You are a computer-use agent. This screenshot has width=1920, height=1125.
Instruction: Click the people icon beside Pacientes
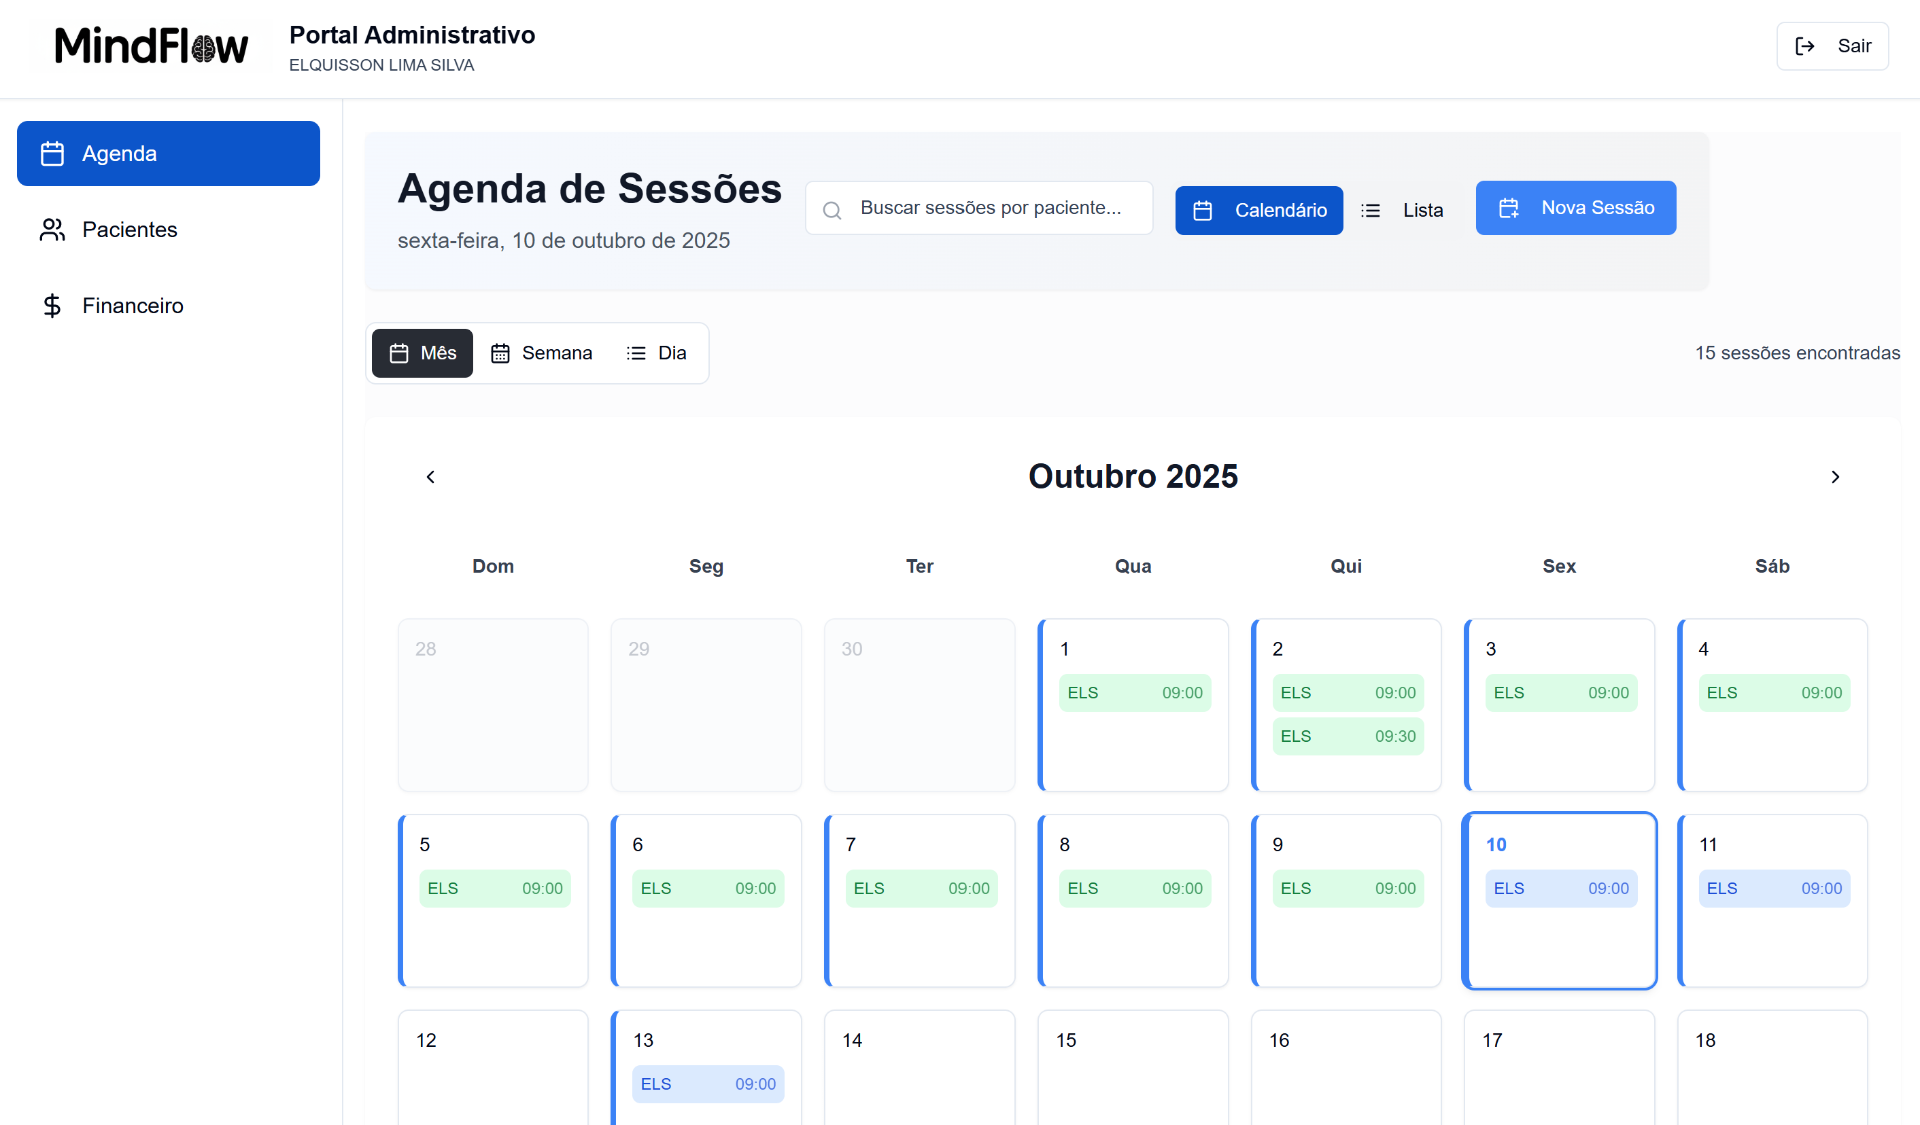pyautogui.click(x=52, y=230)
